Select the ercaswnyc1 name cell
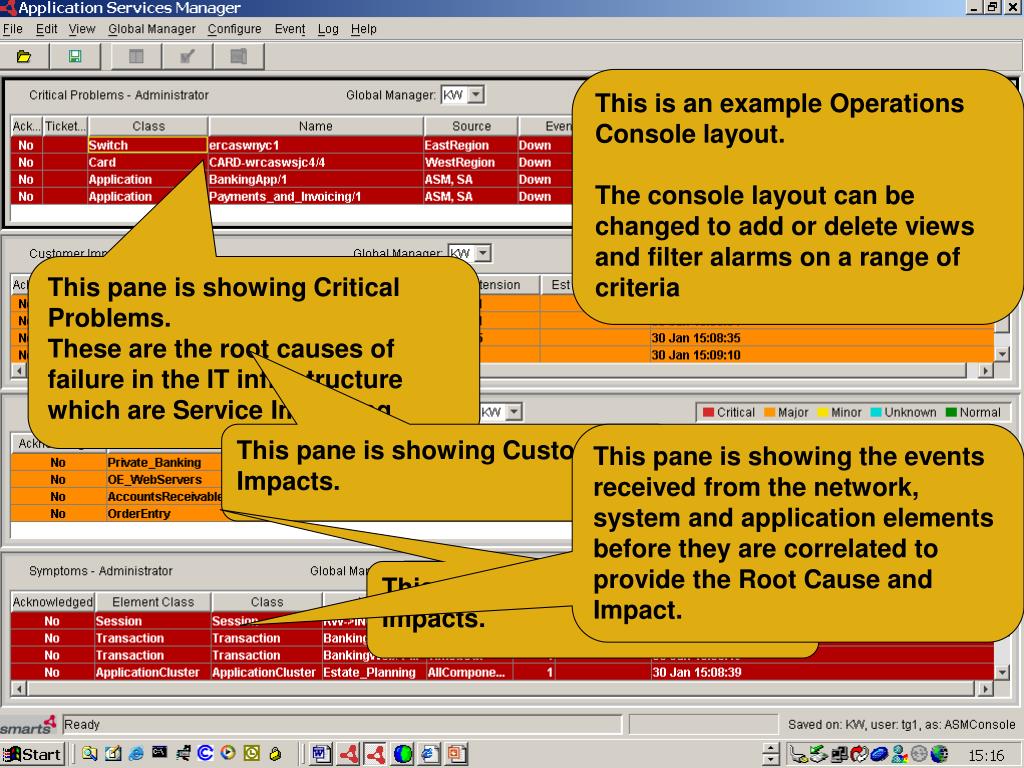This screenshot has height=768, width=1024. pos(315,145)
